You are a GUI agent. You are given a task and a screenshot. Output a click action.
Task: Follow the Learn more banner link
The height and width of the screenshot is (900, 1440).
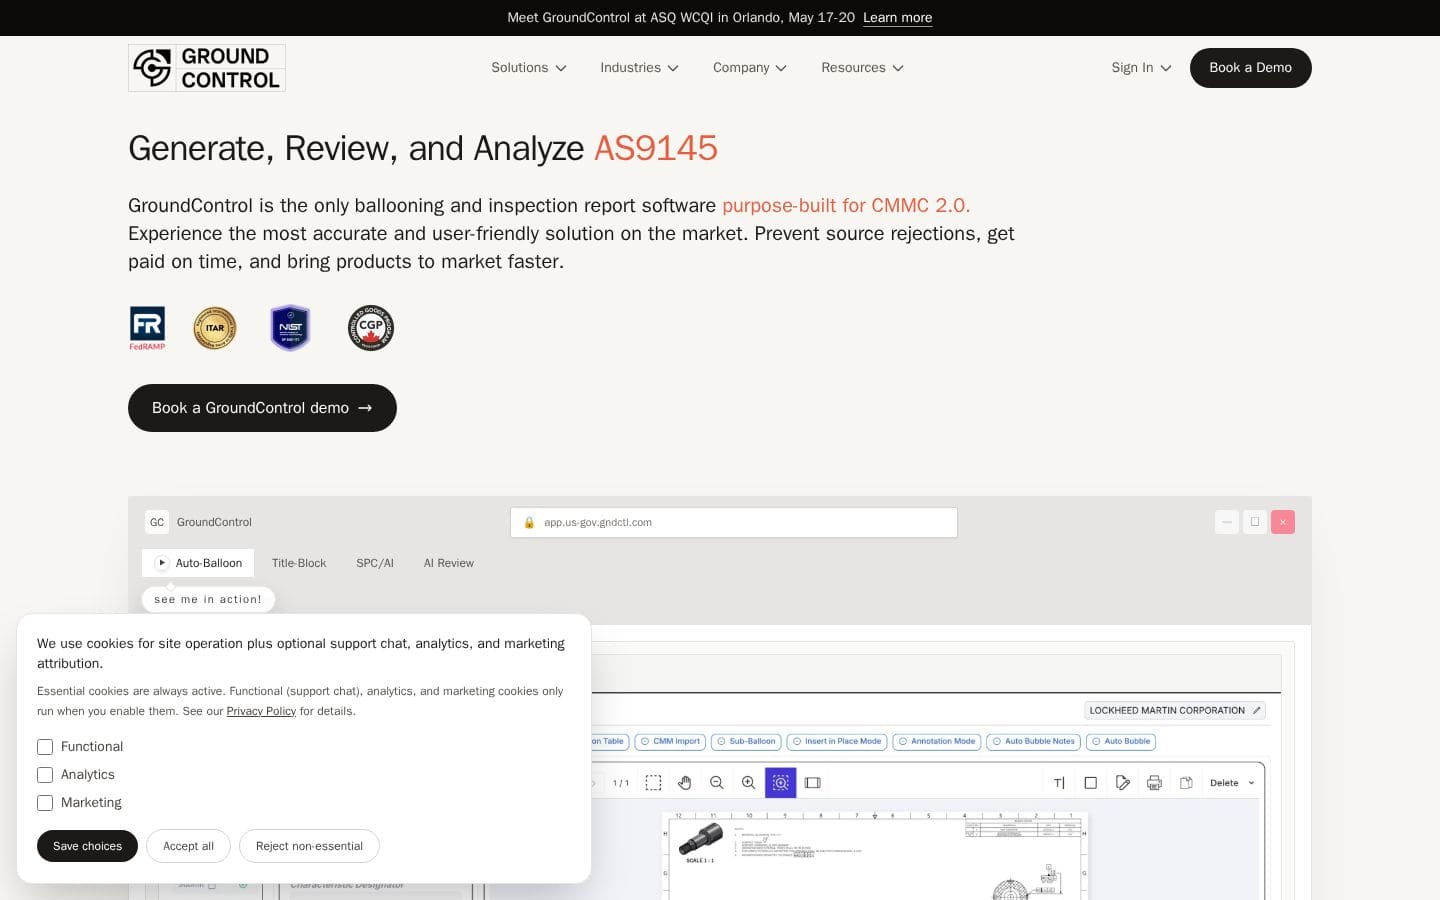(897, 18)
